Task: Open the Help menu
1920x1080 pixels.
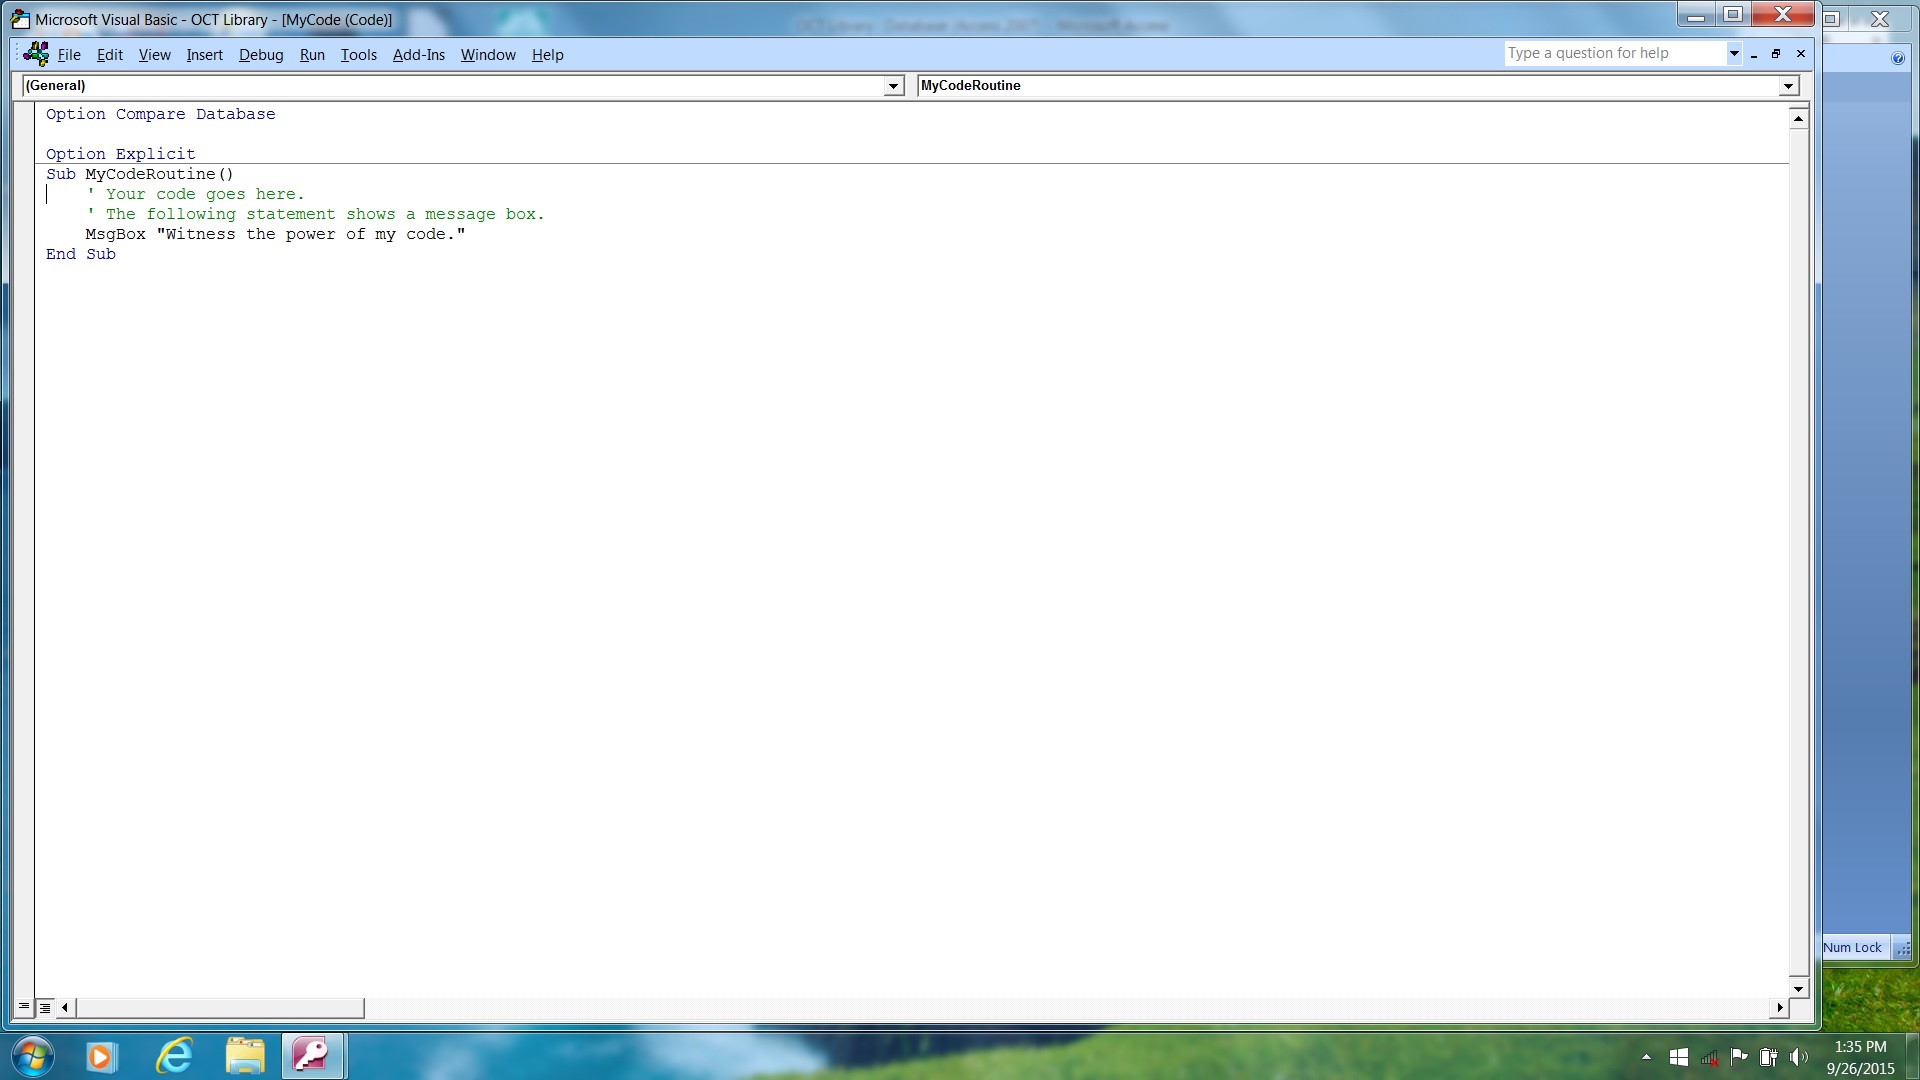Action: click(547, 54)
